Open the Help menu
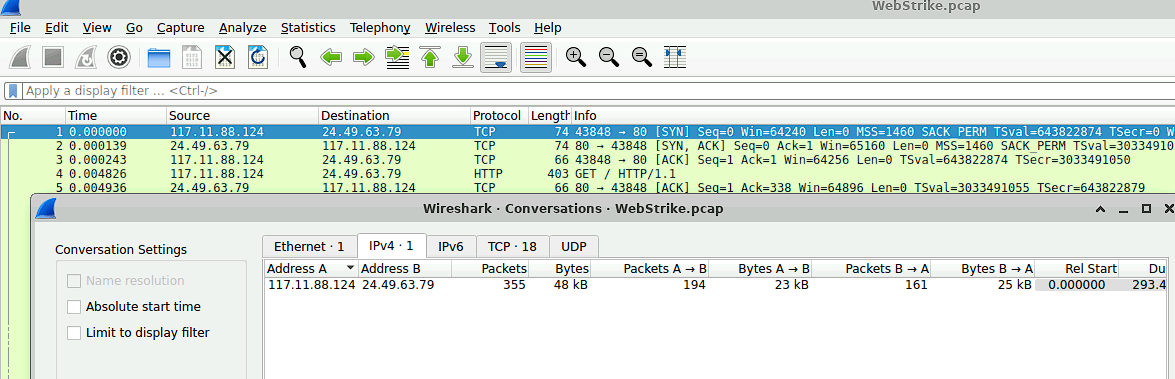 (x=548, y=28)
